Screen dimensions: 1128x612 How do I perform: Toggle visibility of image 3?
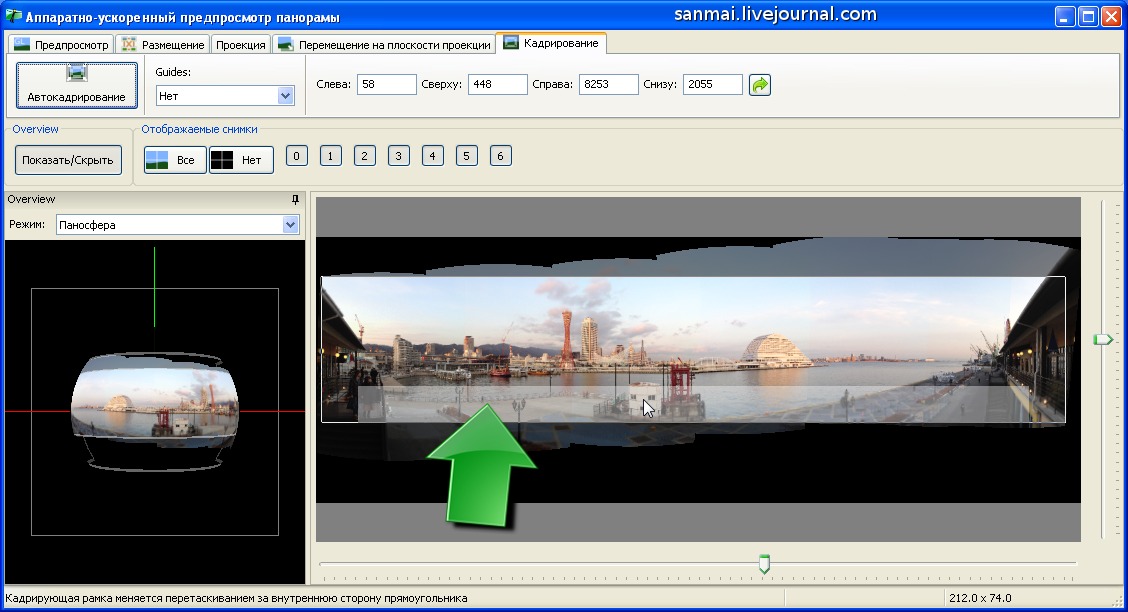(x=398, y=156)
